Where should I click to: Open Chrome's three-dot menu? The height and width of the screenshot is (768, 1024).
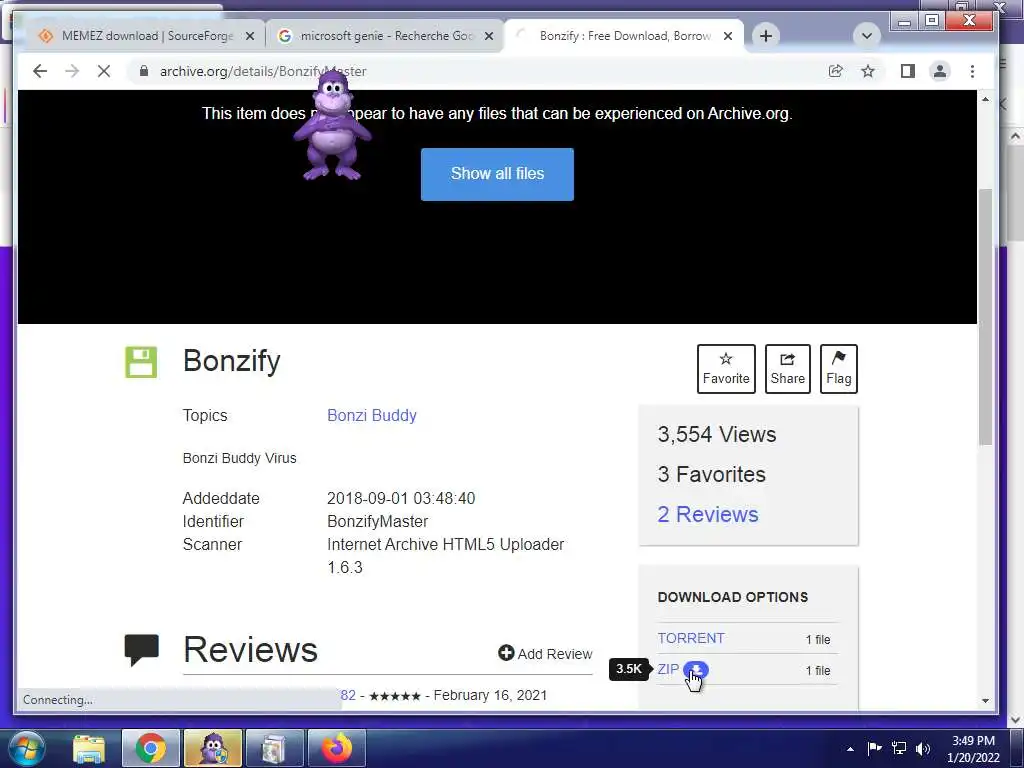pyautogui.click(x=972, y=71)
